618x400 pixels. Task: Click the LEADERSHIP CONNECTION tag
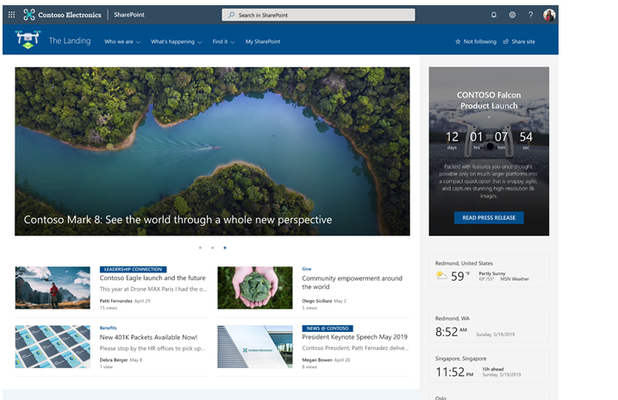tap(133, 269)
